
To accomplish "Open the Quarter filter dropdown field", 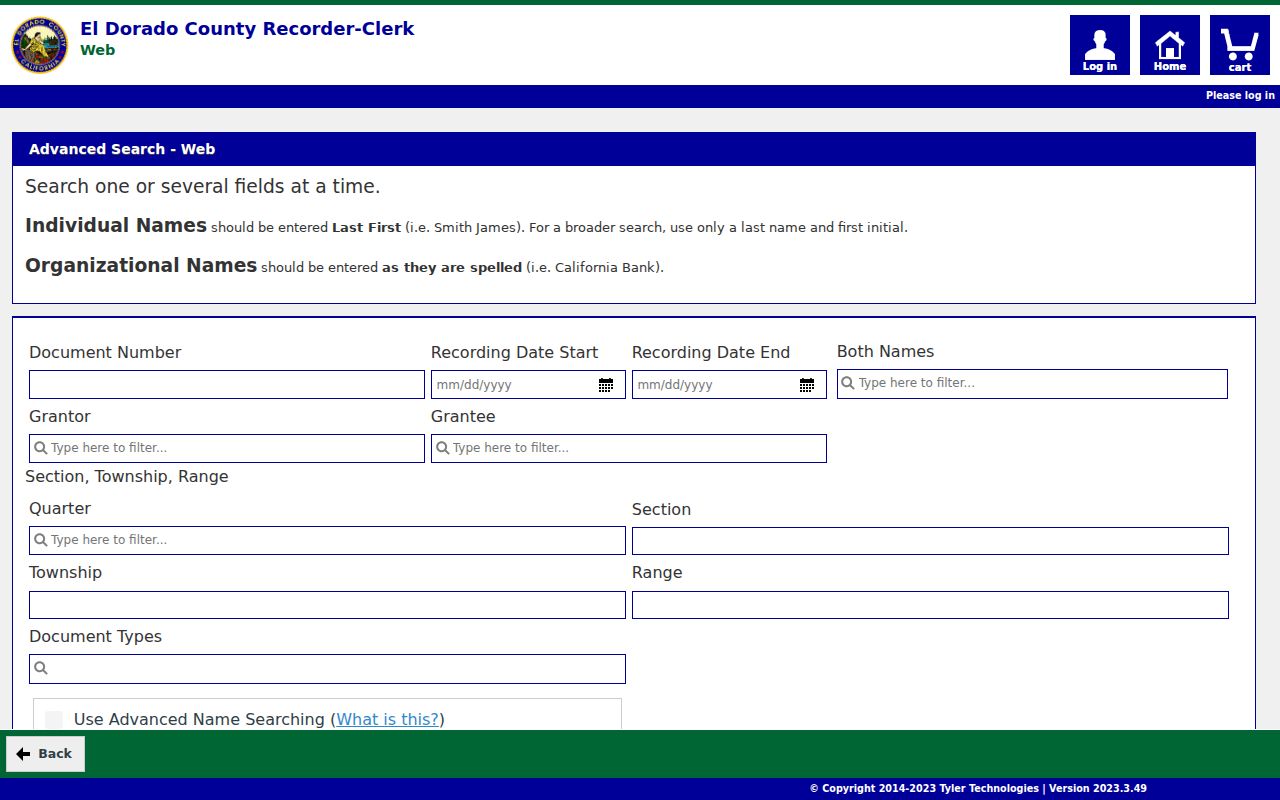I will tap(327, 540).
